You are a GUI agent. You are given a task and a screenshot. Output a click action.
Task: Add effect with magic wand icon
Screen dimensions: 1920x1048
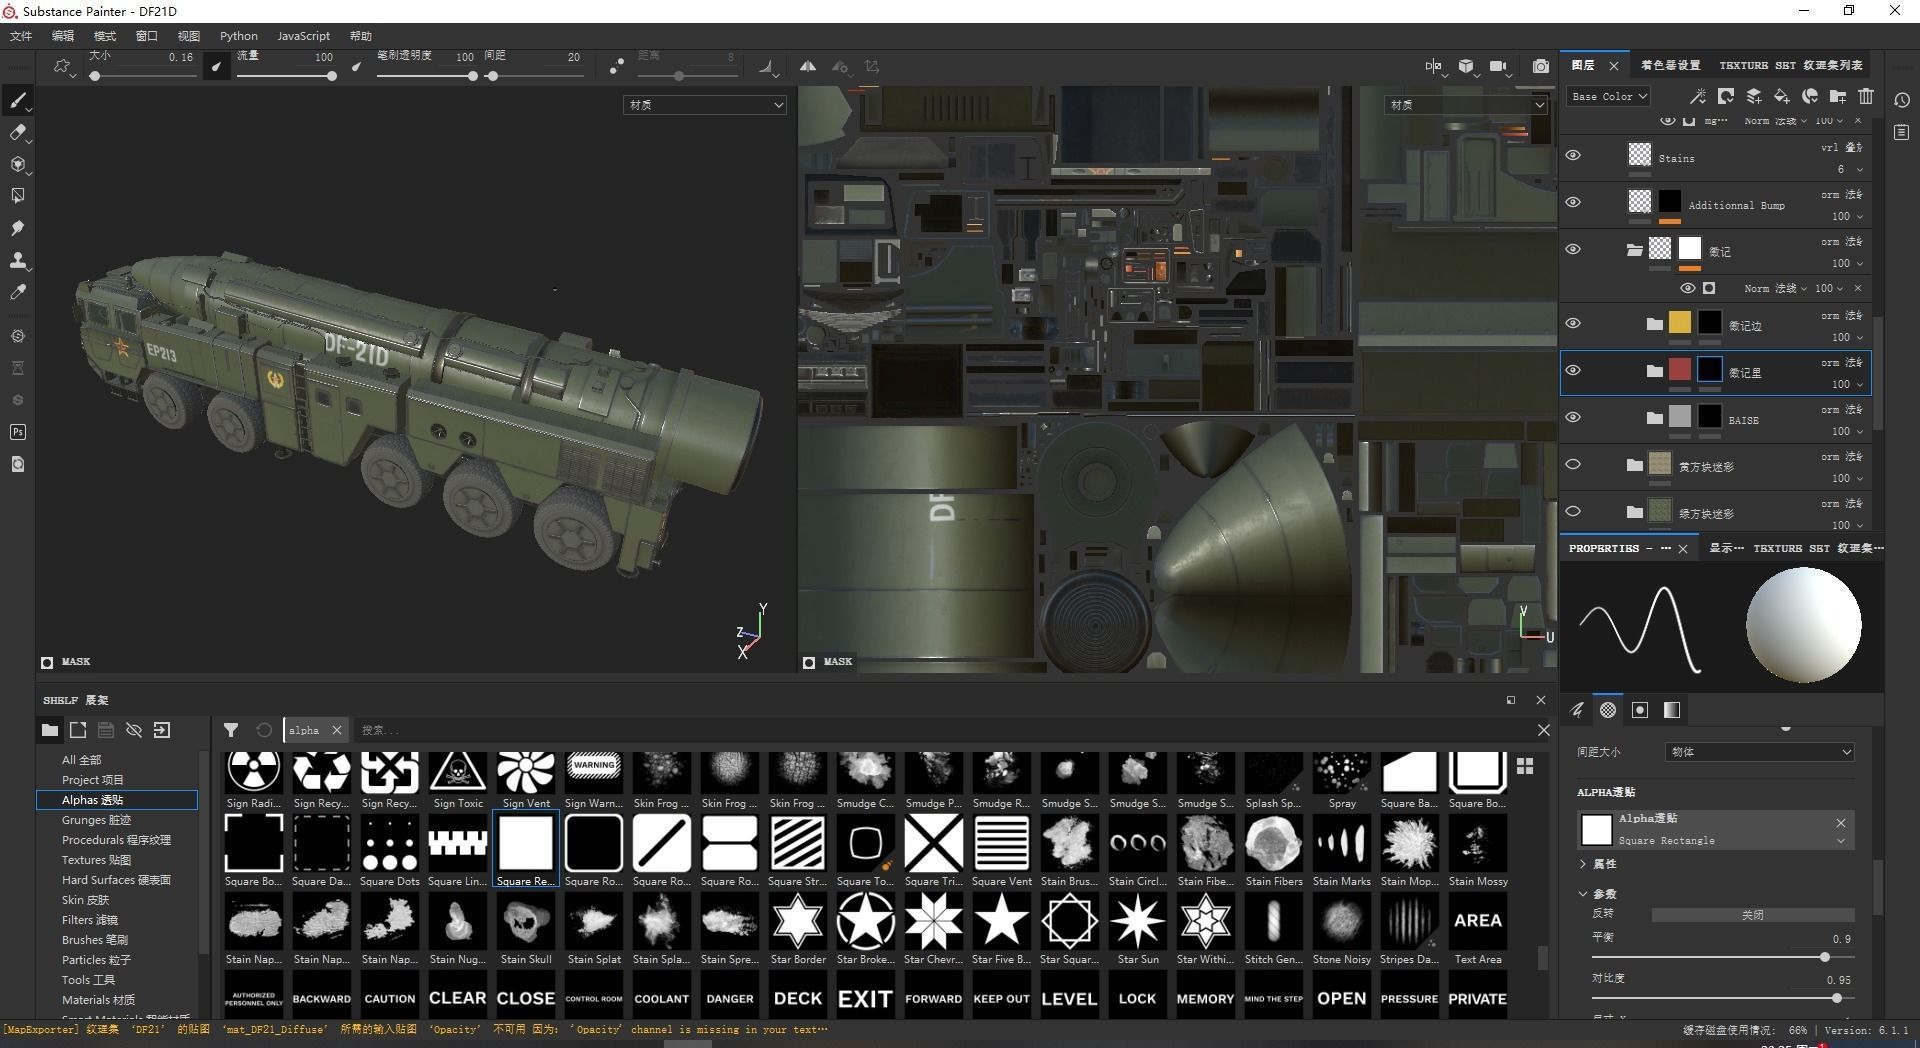tap(1698, 97)
